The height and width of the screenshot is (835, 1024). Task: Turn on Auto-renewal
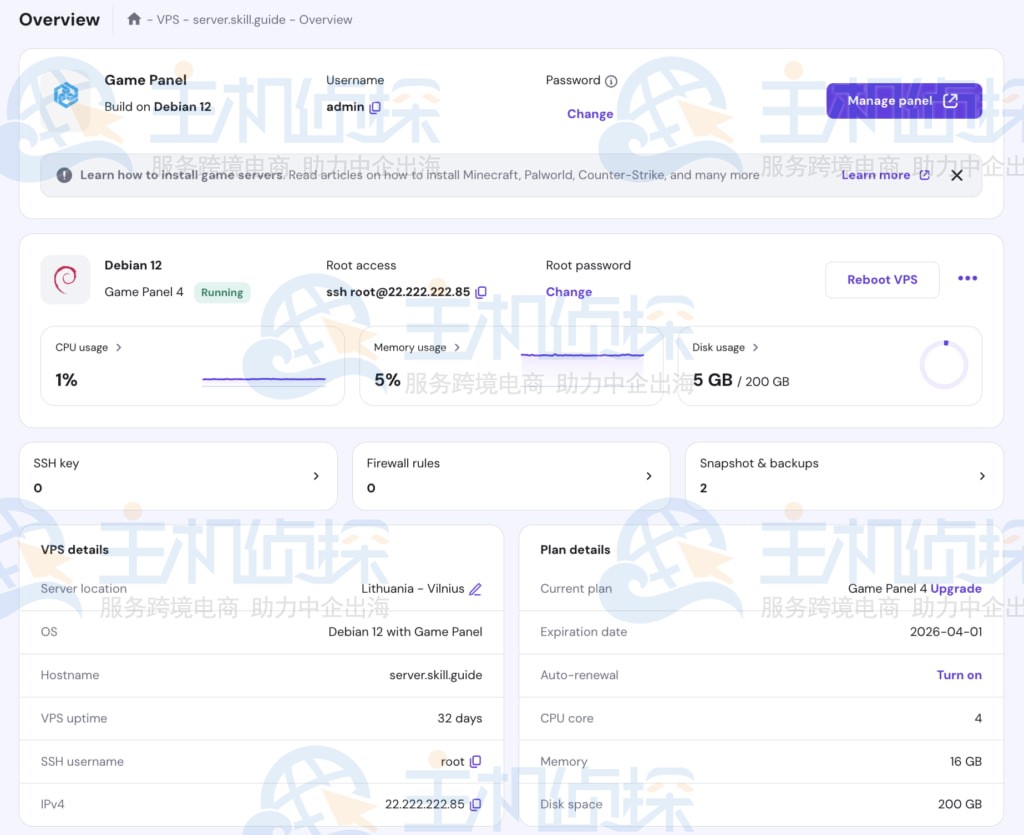pos(958,675)
